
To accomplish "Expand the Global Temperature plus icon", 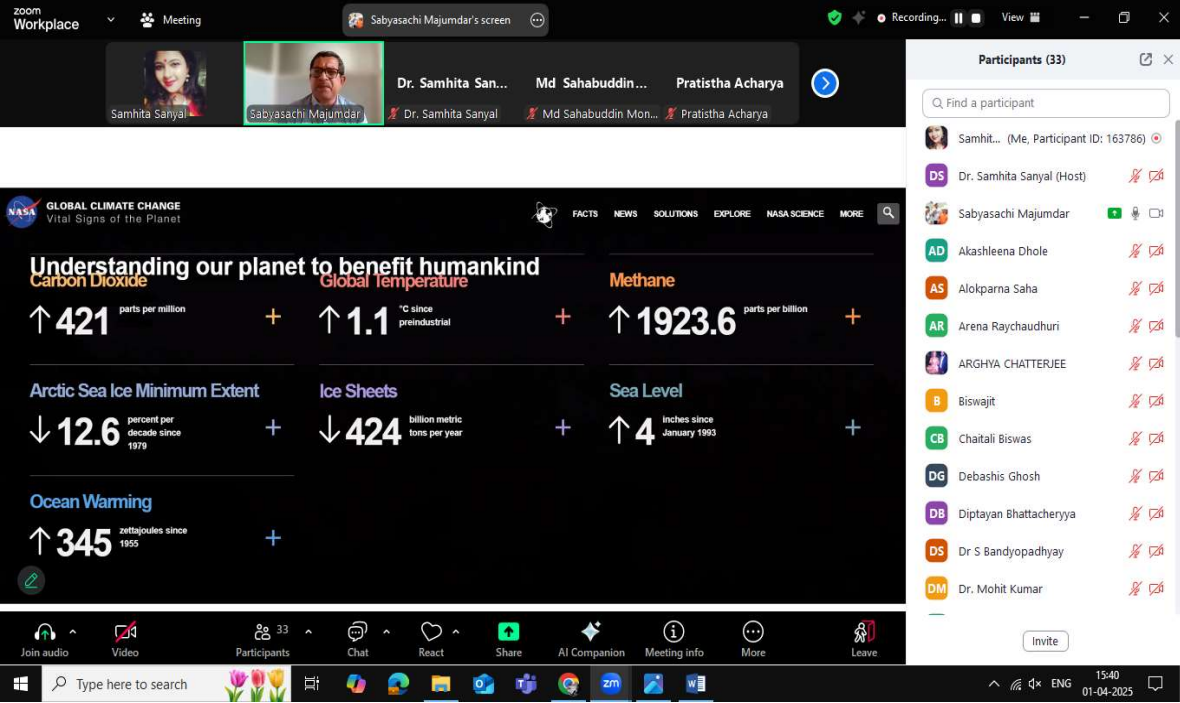I will click(563, 316).
